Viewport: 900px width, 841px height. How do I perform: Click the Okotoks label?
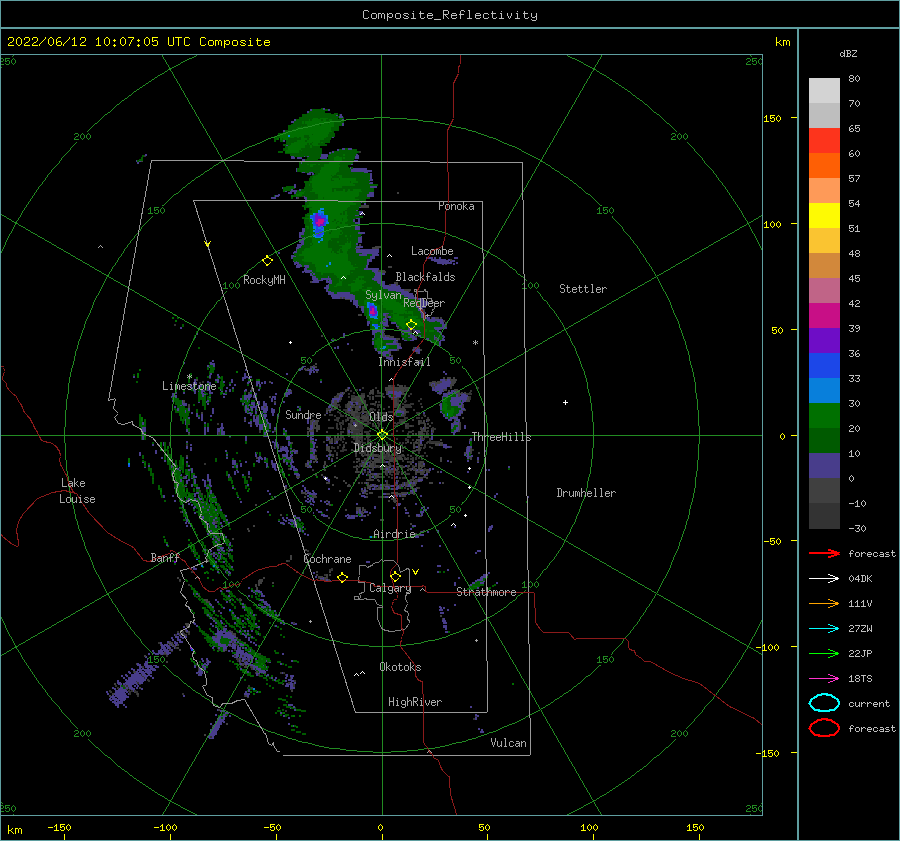click(x=400, y=667)
